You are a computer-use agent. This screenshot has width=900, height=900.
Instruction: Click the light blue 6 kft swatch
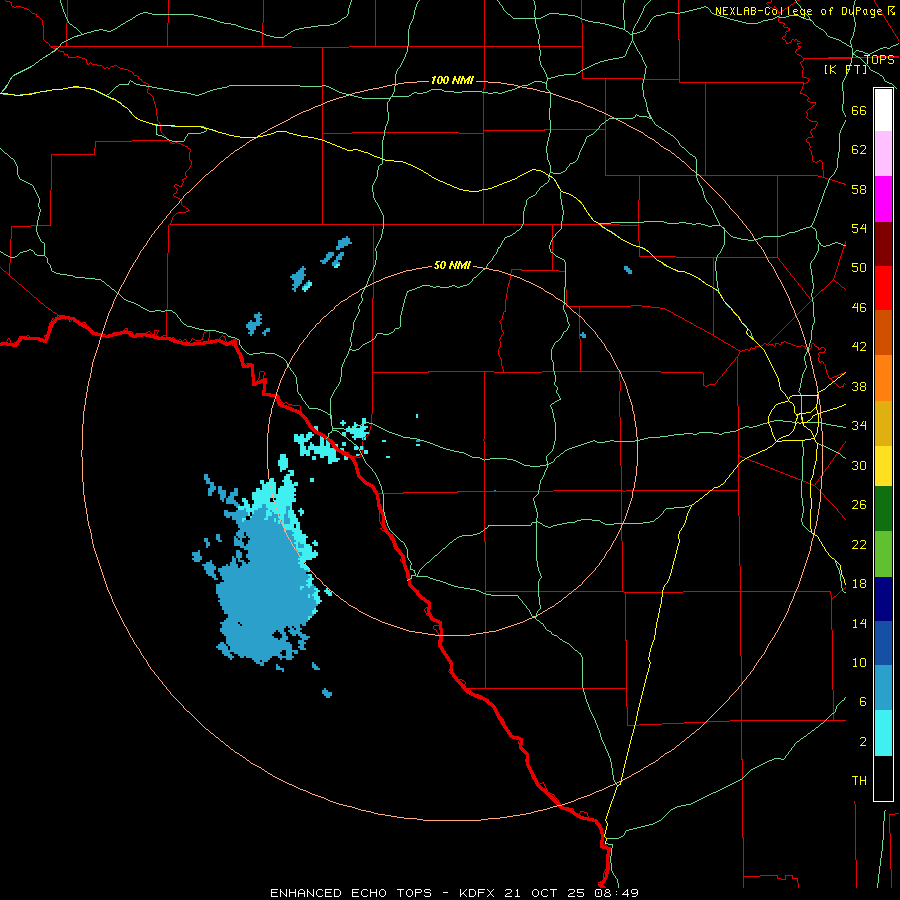pos(883,688)
